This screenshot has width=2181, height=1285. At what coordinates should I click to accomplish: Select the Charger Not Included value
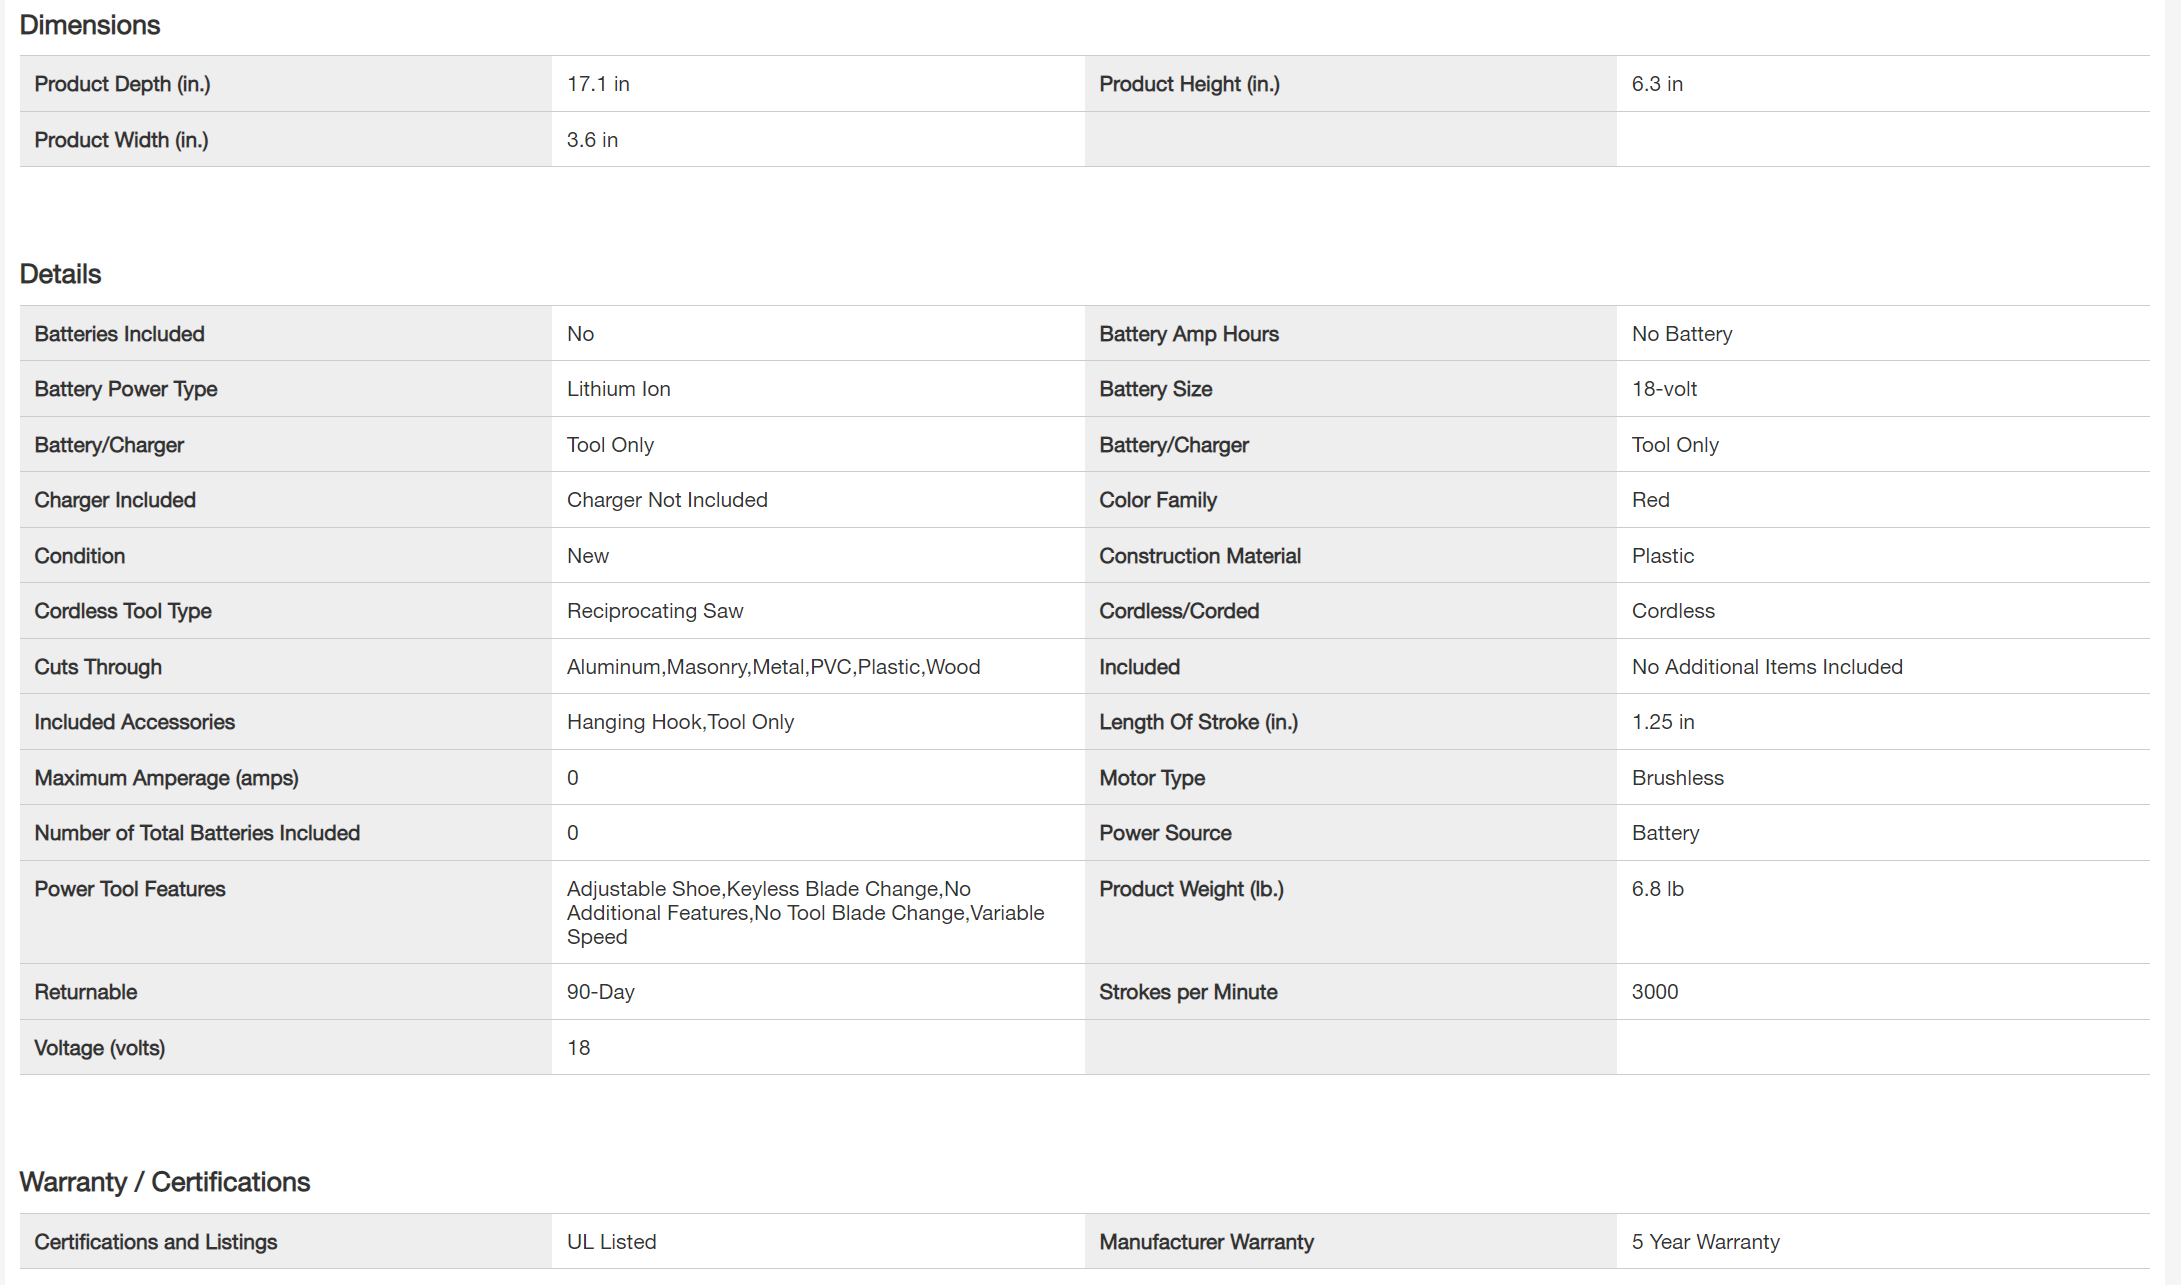tap(667, 500)
